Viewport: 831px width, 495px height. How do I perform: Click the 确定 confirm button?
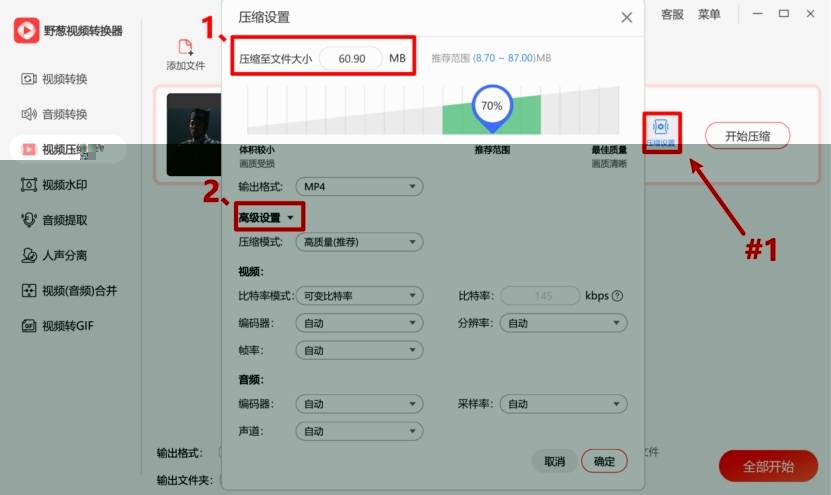pyautogui.click(x=604, y=461)
